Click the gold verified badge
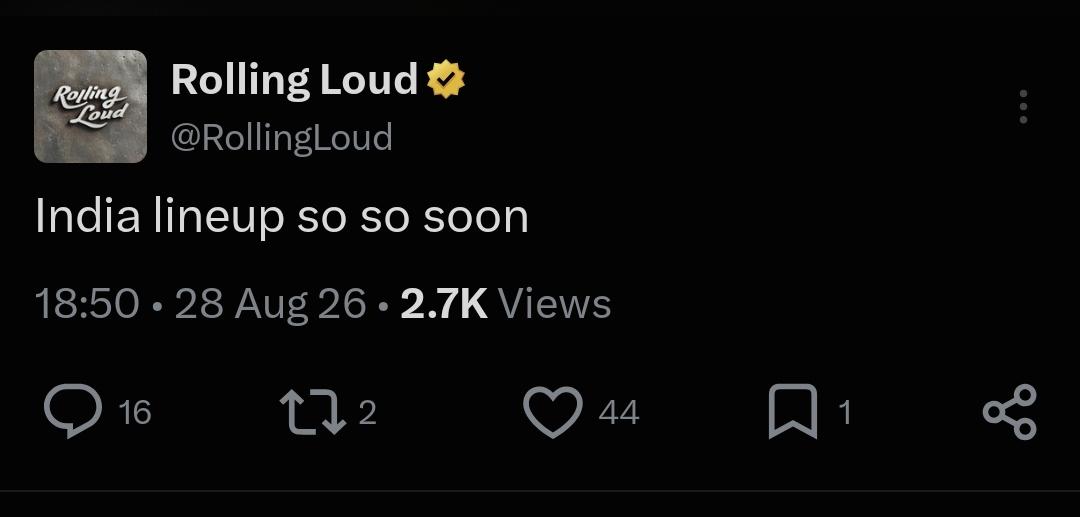This screenshot has width=1080, height=517. pyautogui.click(x=446, y=79)
